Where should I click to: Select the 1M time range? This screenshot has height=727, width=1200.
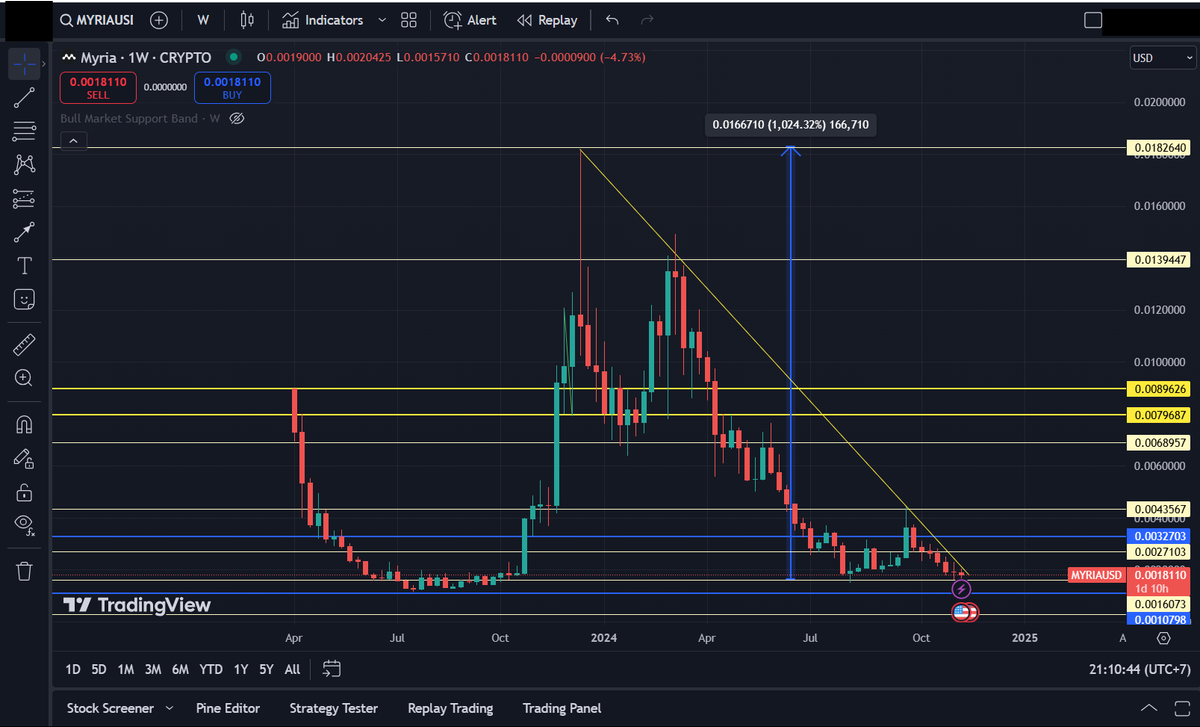125,668
